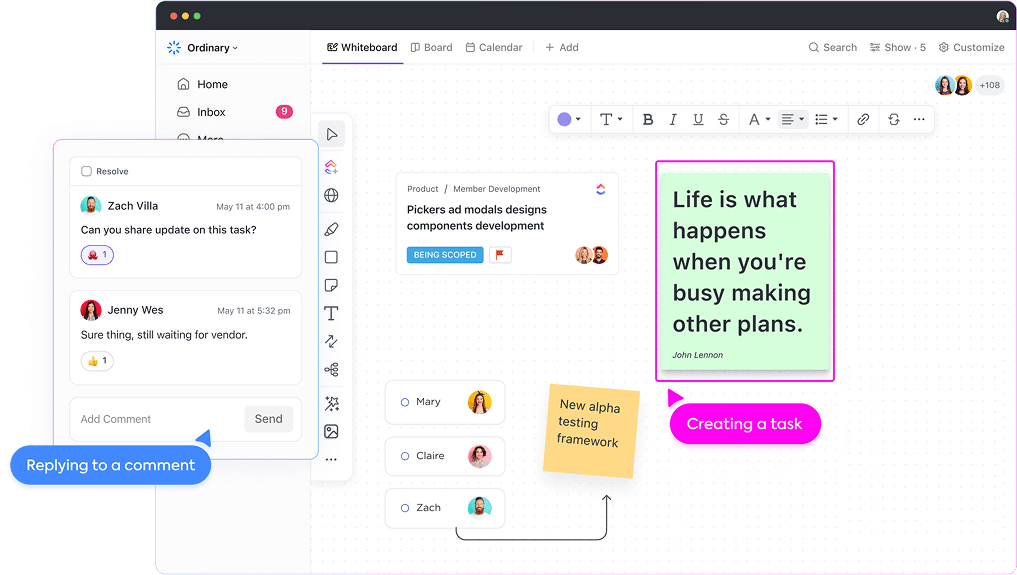This screenshot has width=1017, height=575.
Task: Select the globe embed website tool
Action: (x=331, y=195)
